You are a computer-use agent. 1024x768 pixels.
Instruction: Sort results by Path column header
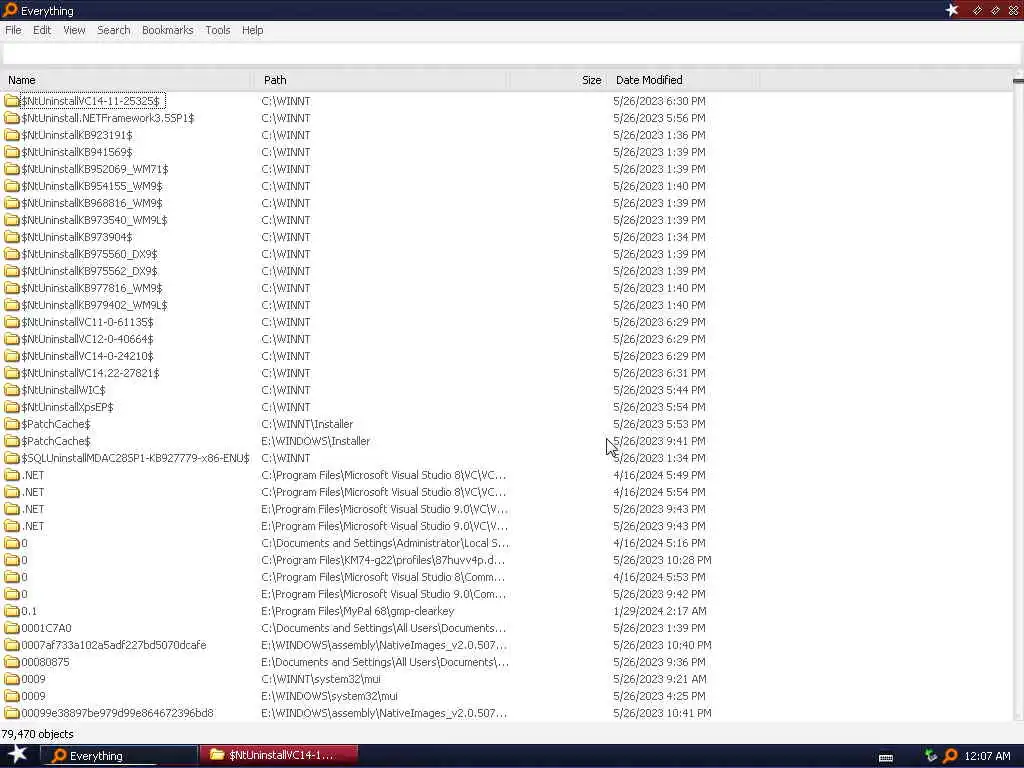380,80
